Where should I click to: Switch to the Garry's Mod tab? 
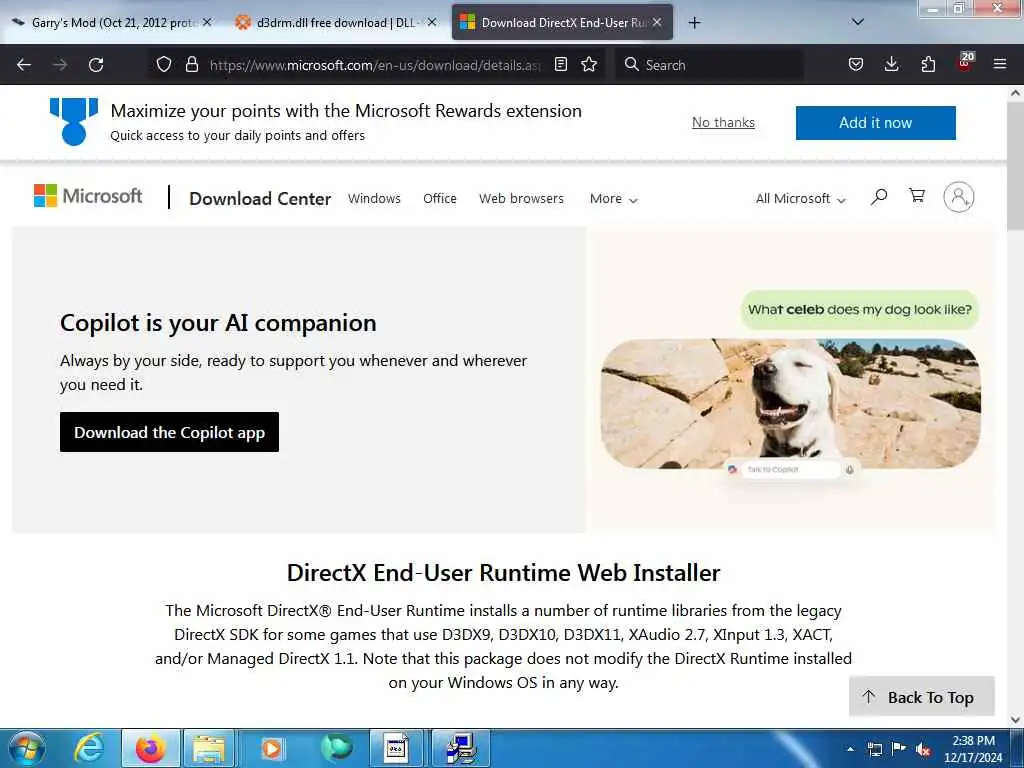click(111, 23)
